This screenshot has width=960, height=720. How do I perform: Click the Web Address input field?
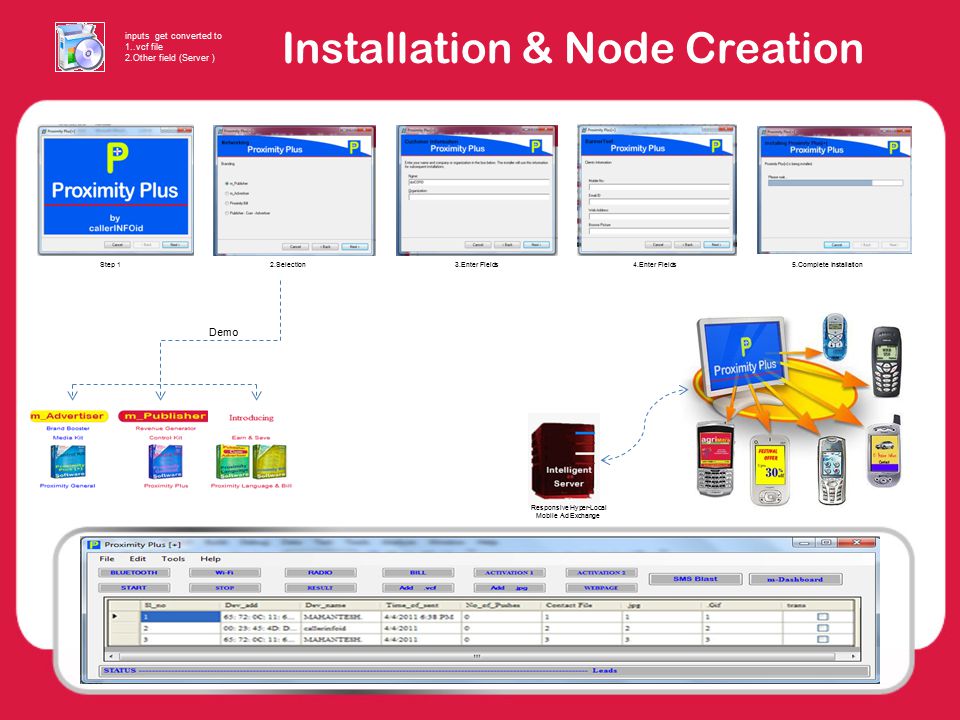(x=659, y=216)
